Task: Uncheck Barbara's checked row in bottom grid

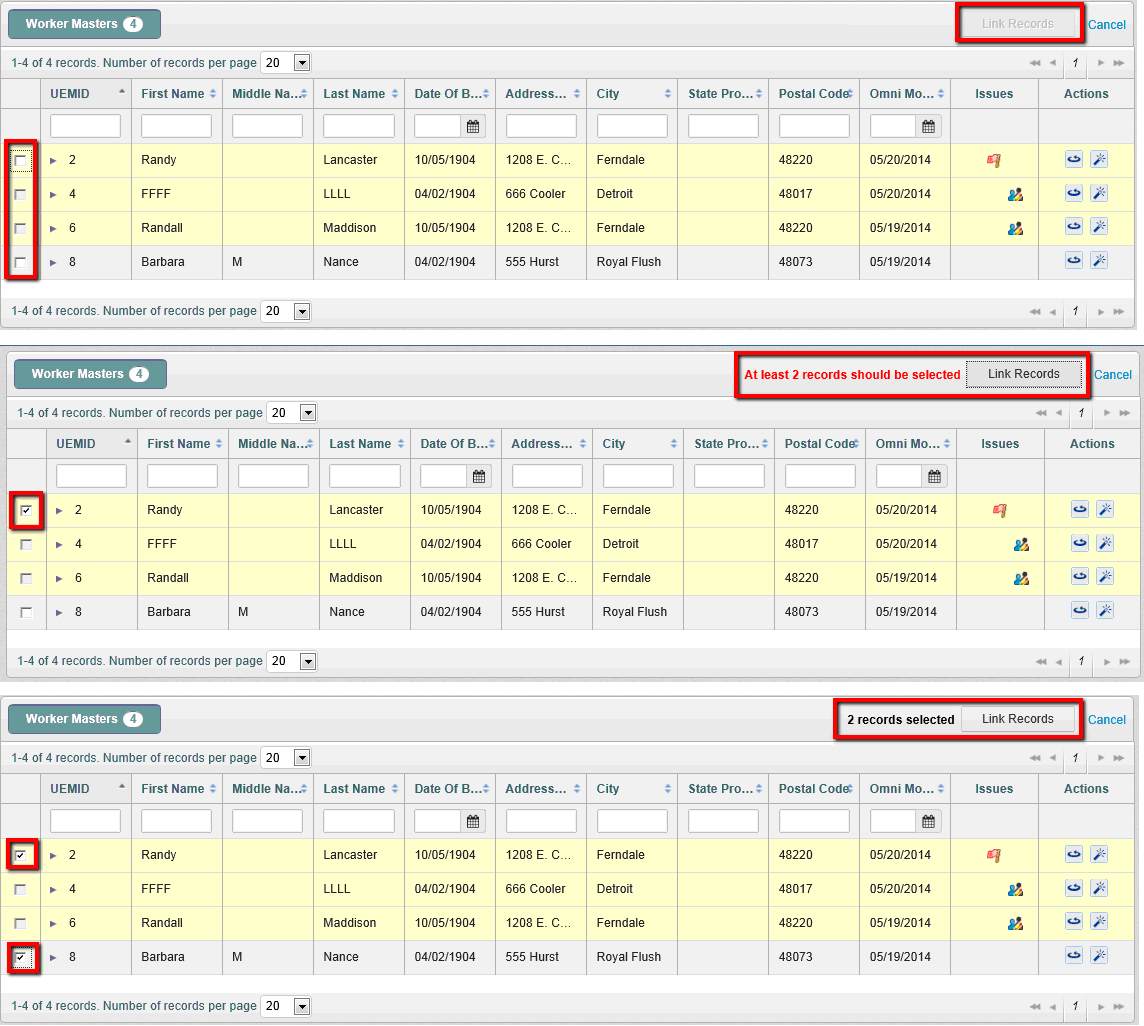Action: pos(20,957)
